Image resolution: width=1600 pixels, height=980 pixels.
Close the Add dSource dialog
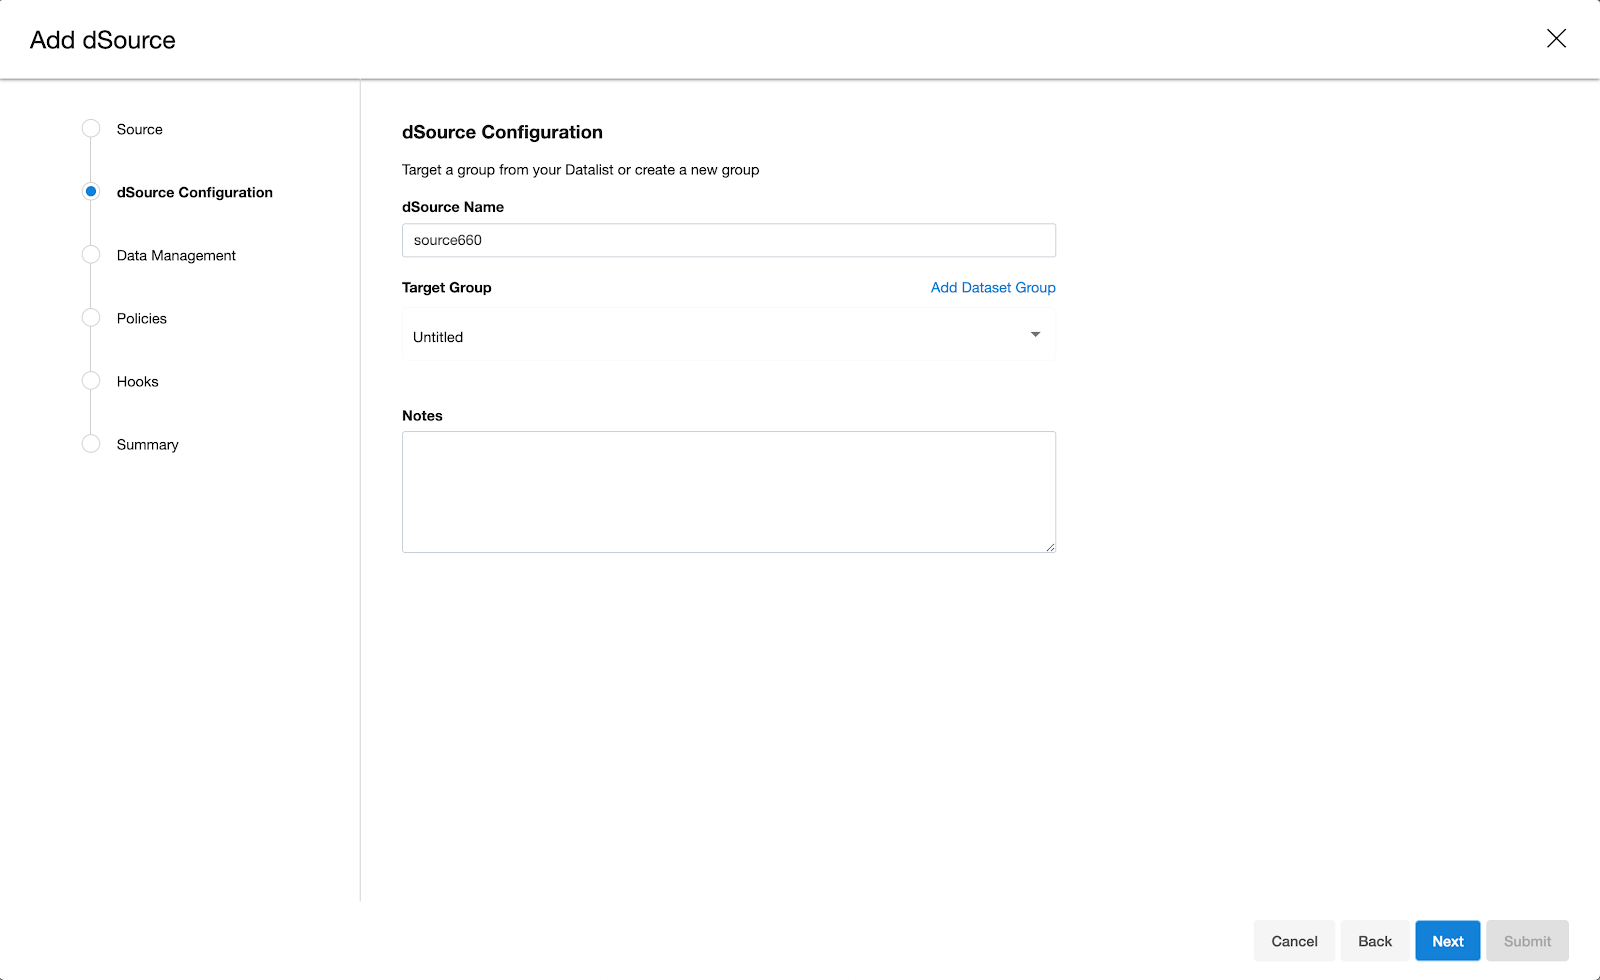[1556, 39]
